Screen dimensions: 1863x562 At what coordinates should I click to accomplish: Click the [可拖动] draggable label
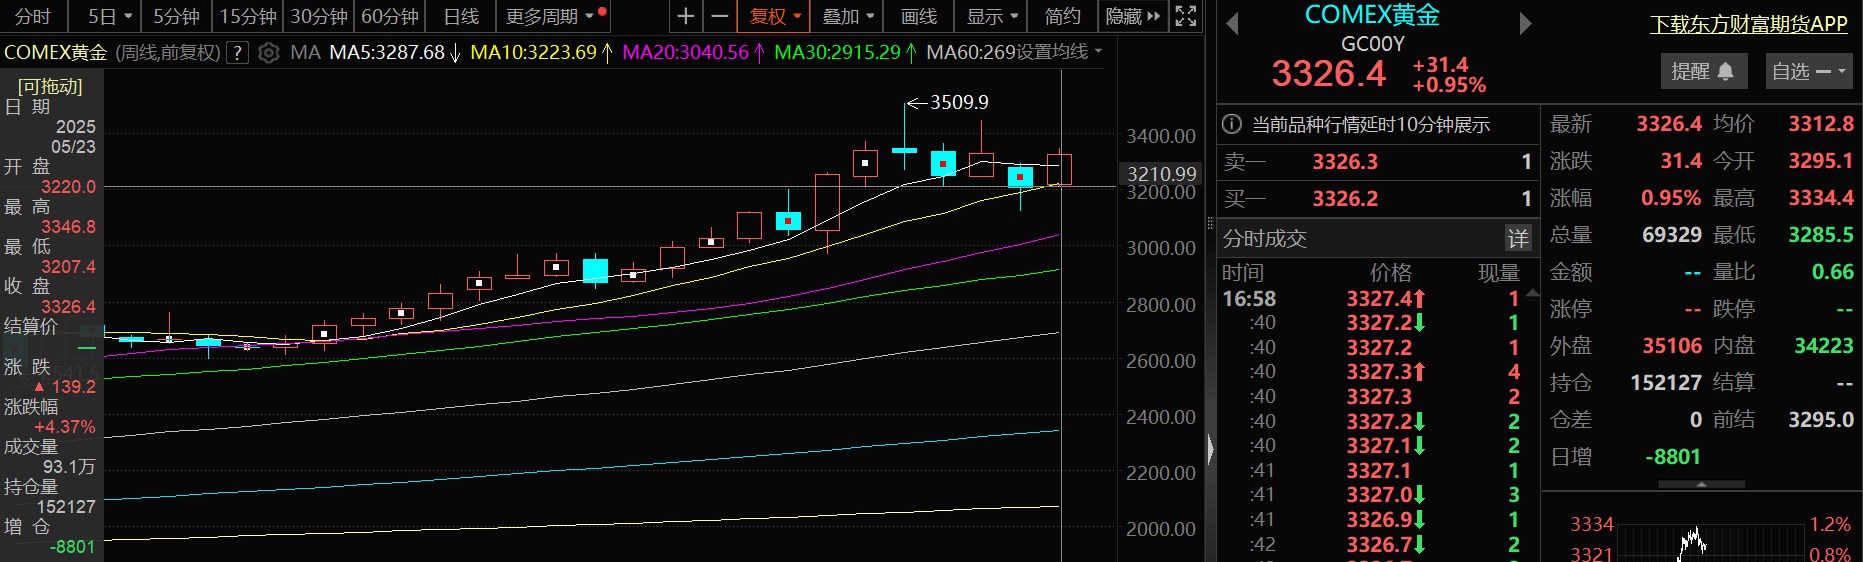pyautogui.click(x=50, y=87)
